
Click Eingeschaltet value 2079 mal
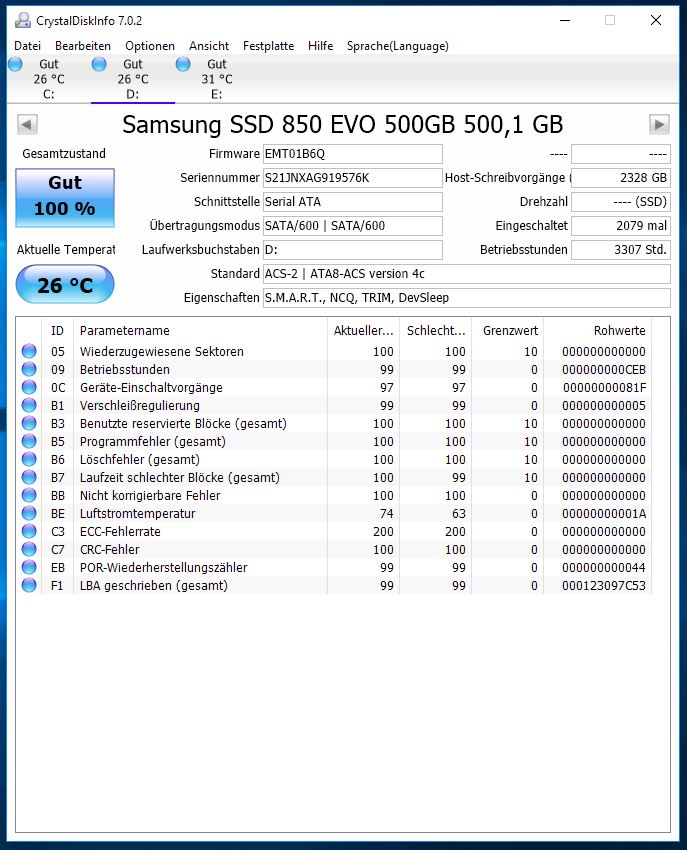coord(621,226)
